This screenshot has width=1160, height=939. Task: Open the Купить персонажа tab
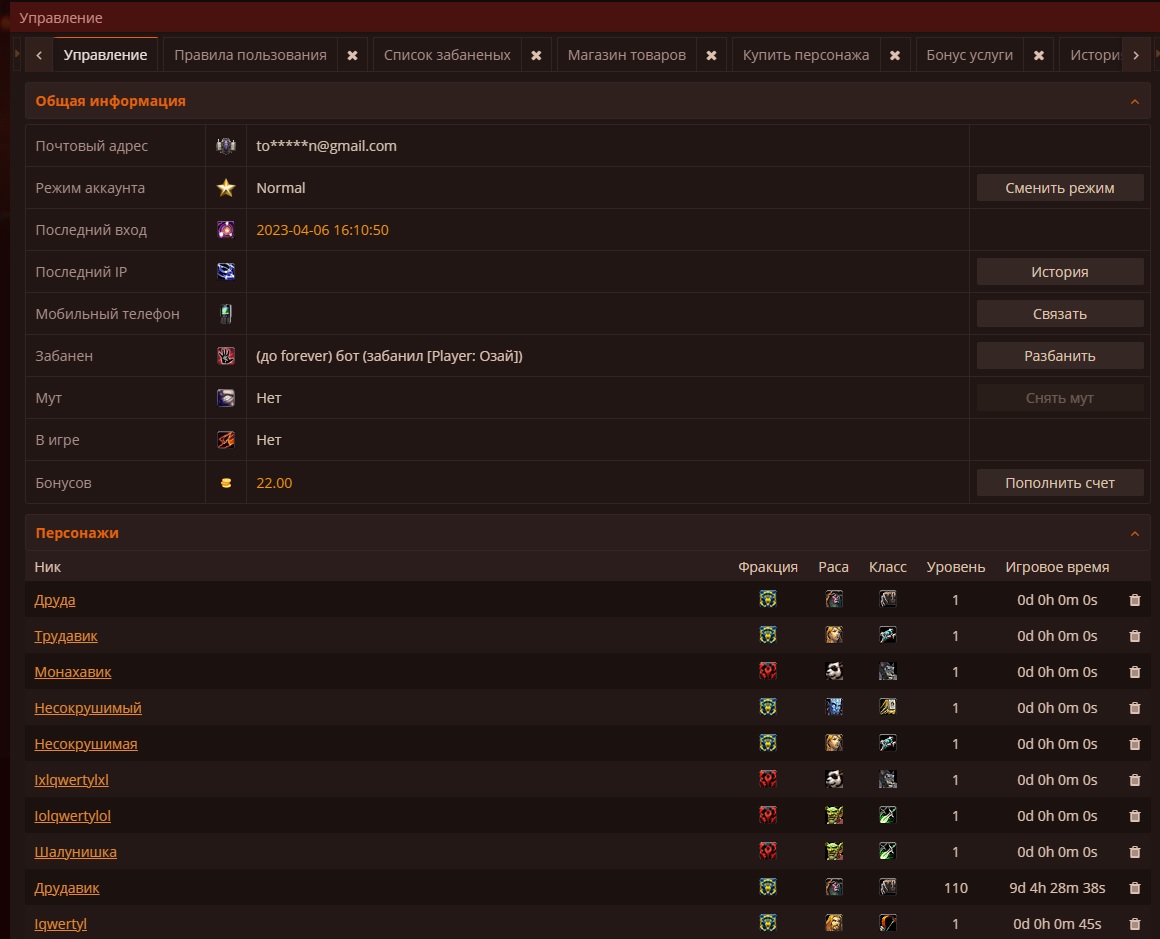click(805, 55)
